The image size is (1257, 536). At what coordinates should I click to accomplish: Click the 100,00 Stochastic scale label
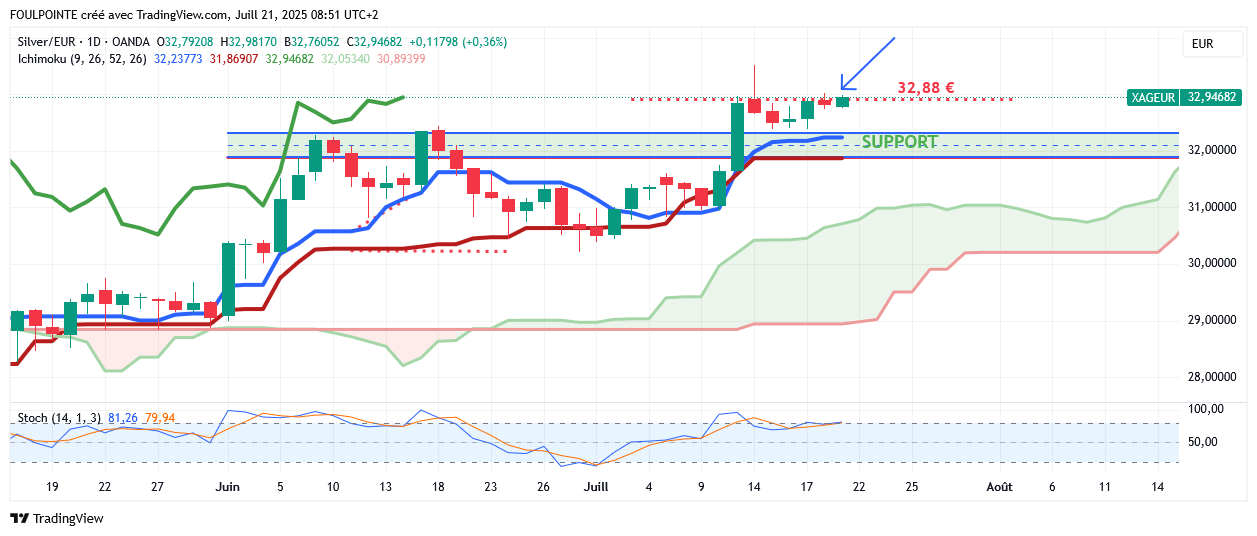(1207, 409)
